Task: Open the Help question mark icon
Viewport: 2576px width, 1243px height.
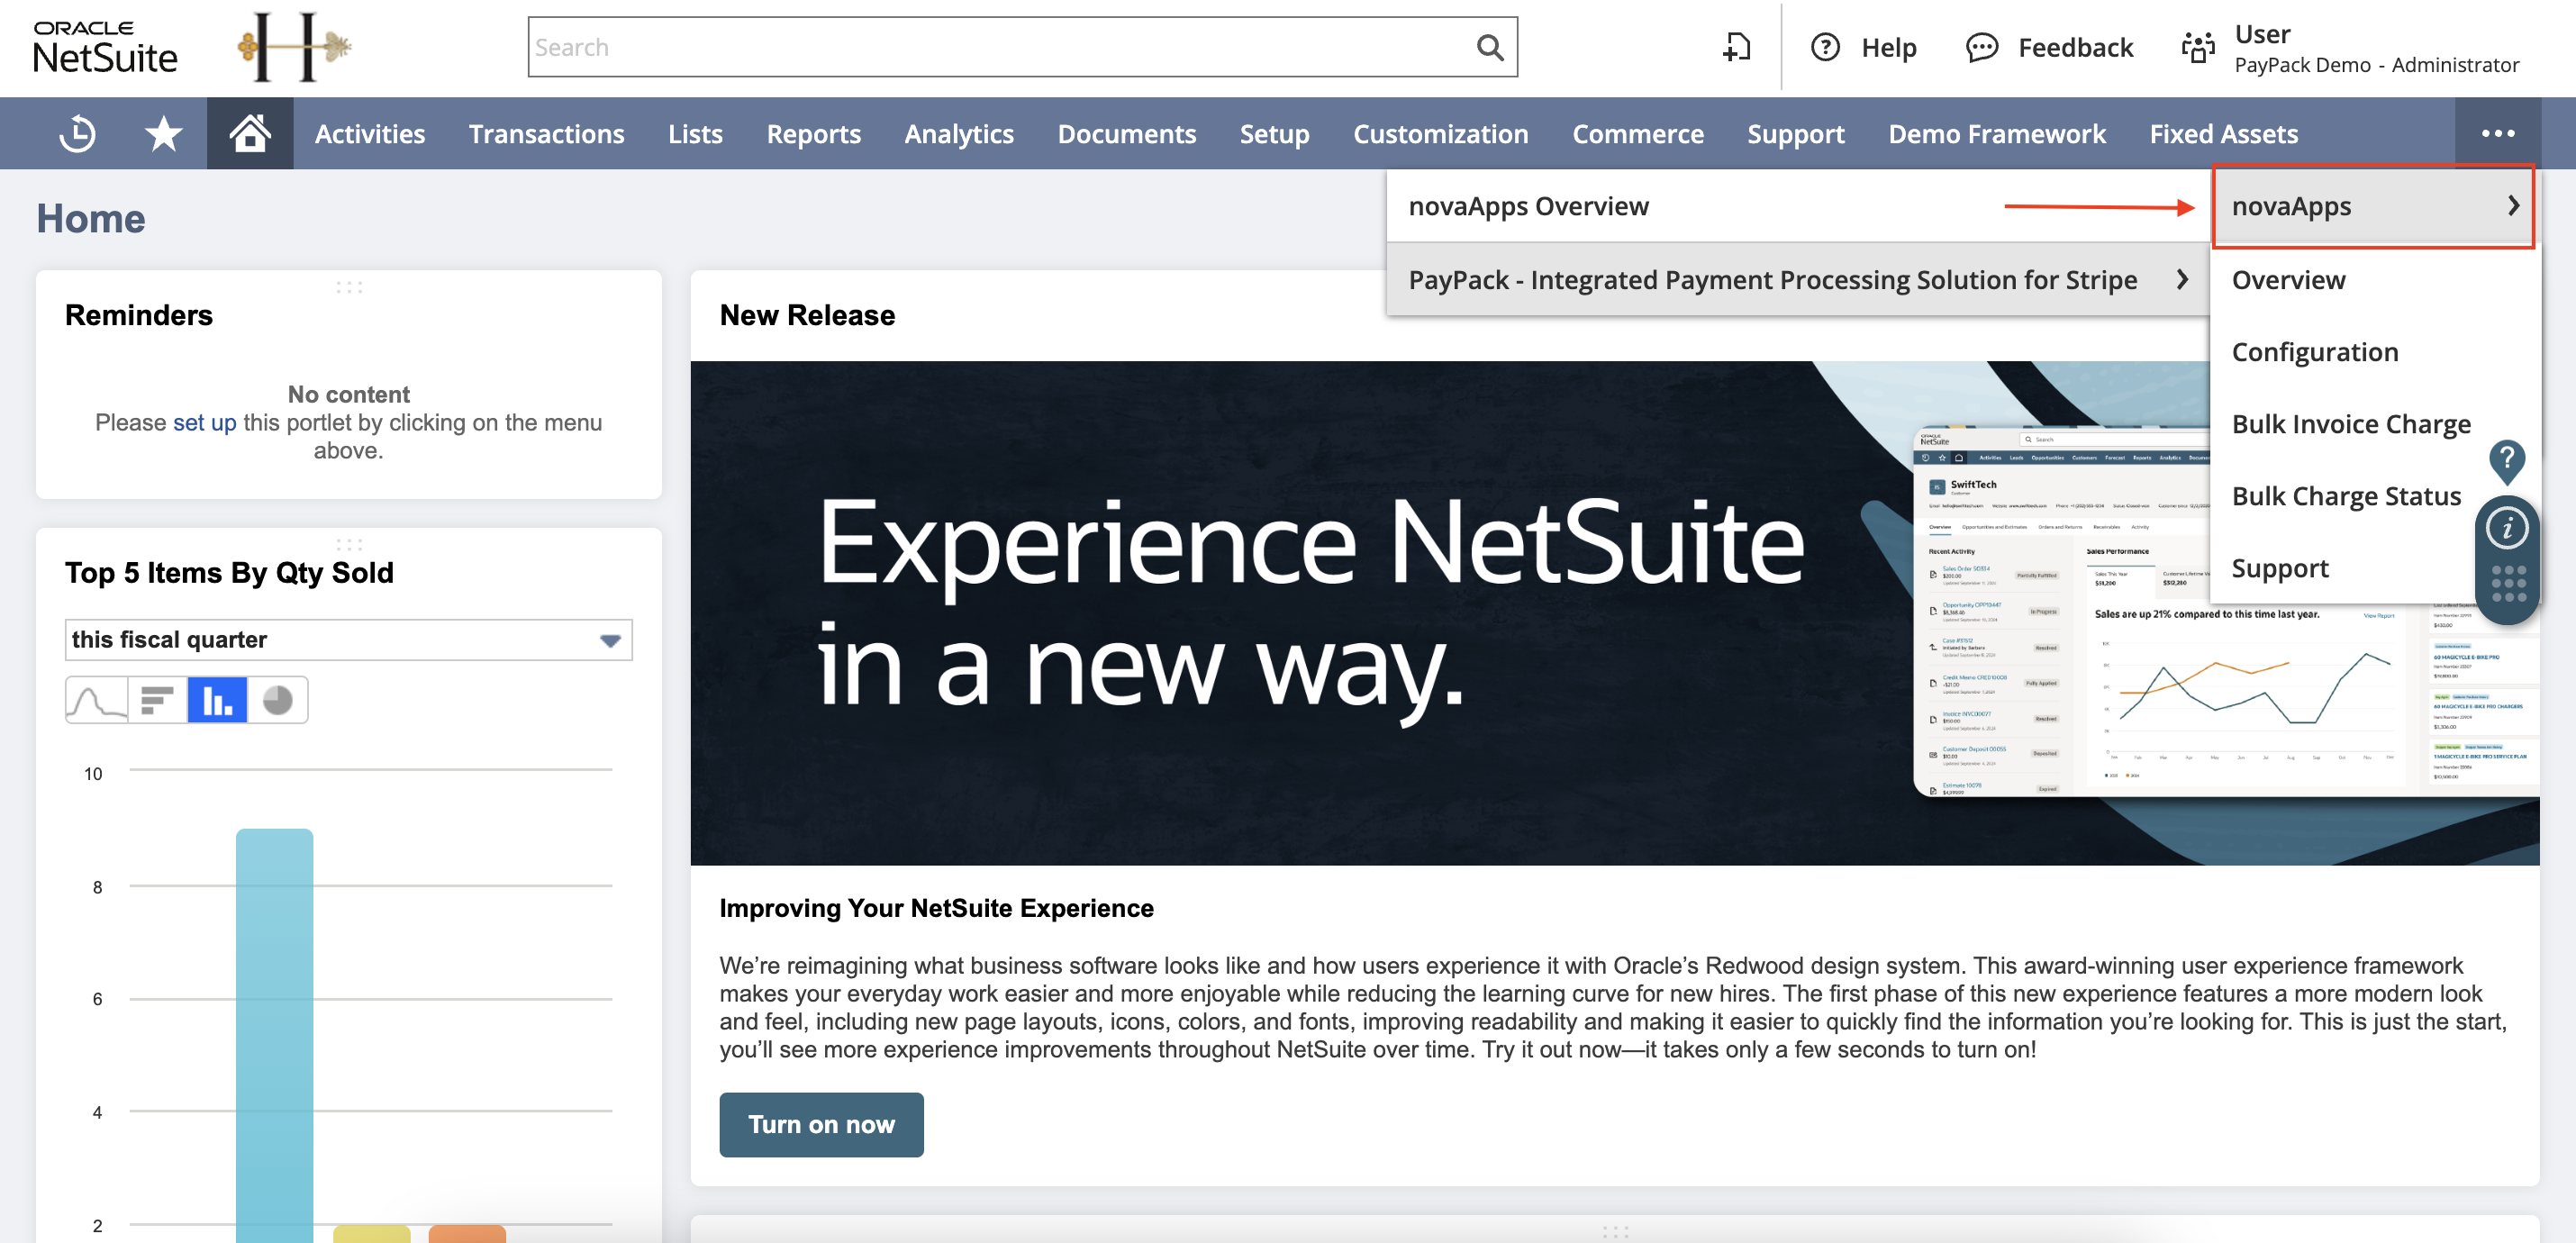Action: coord(1825,47)
